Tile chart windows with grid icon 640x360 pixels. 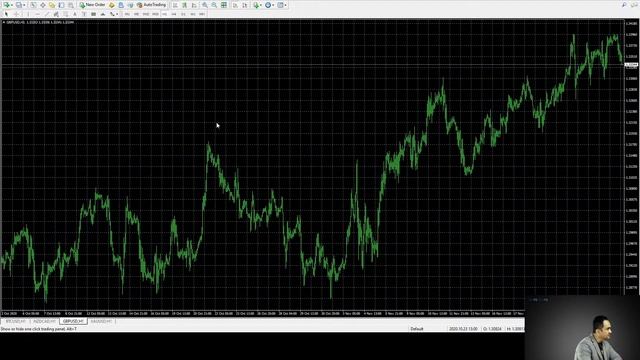click(224, 5)
